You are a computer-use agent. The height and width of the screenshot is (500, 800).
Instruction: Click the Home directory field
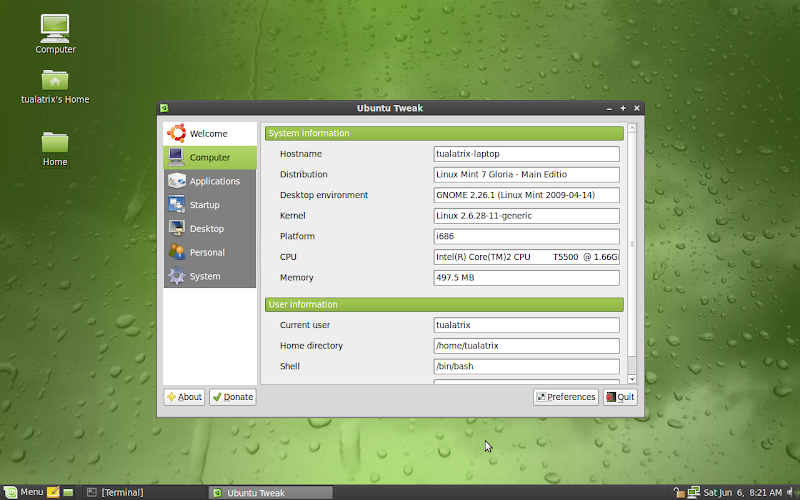(x=526, y=346)
